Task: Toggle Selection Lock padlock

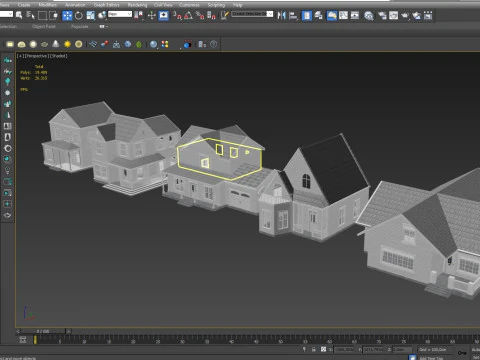Action: coord(314,349)
